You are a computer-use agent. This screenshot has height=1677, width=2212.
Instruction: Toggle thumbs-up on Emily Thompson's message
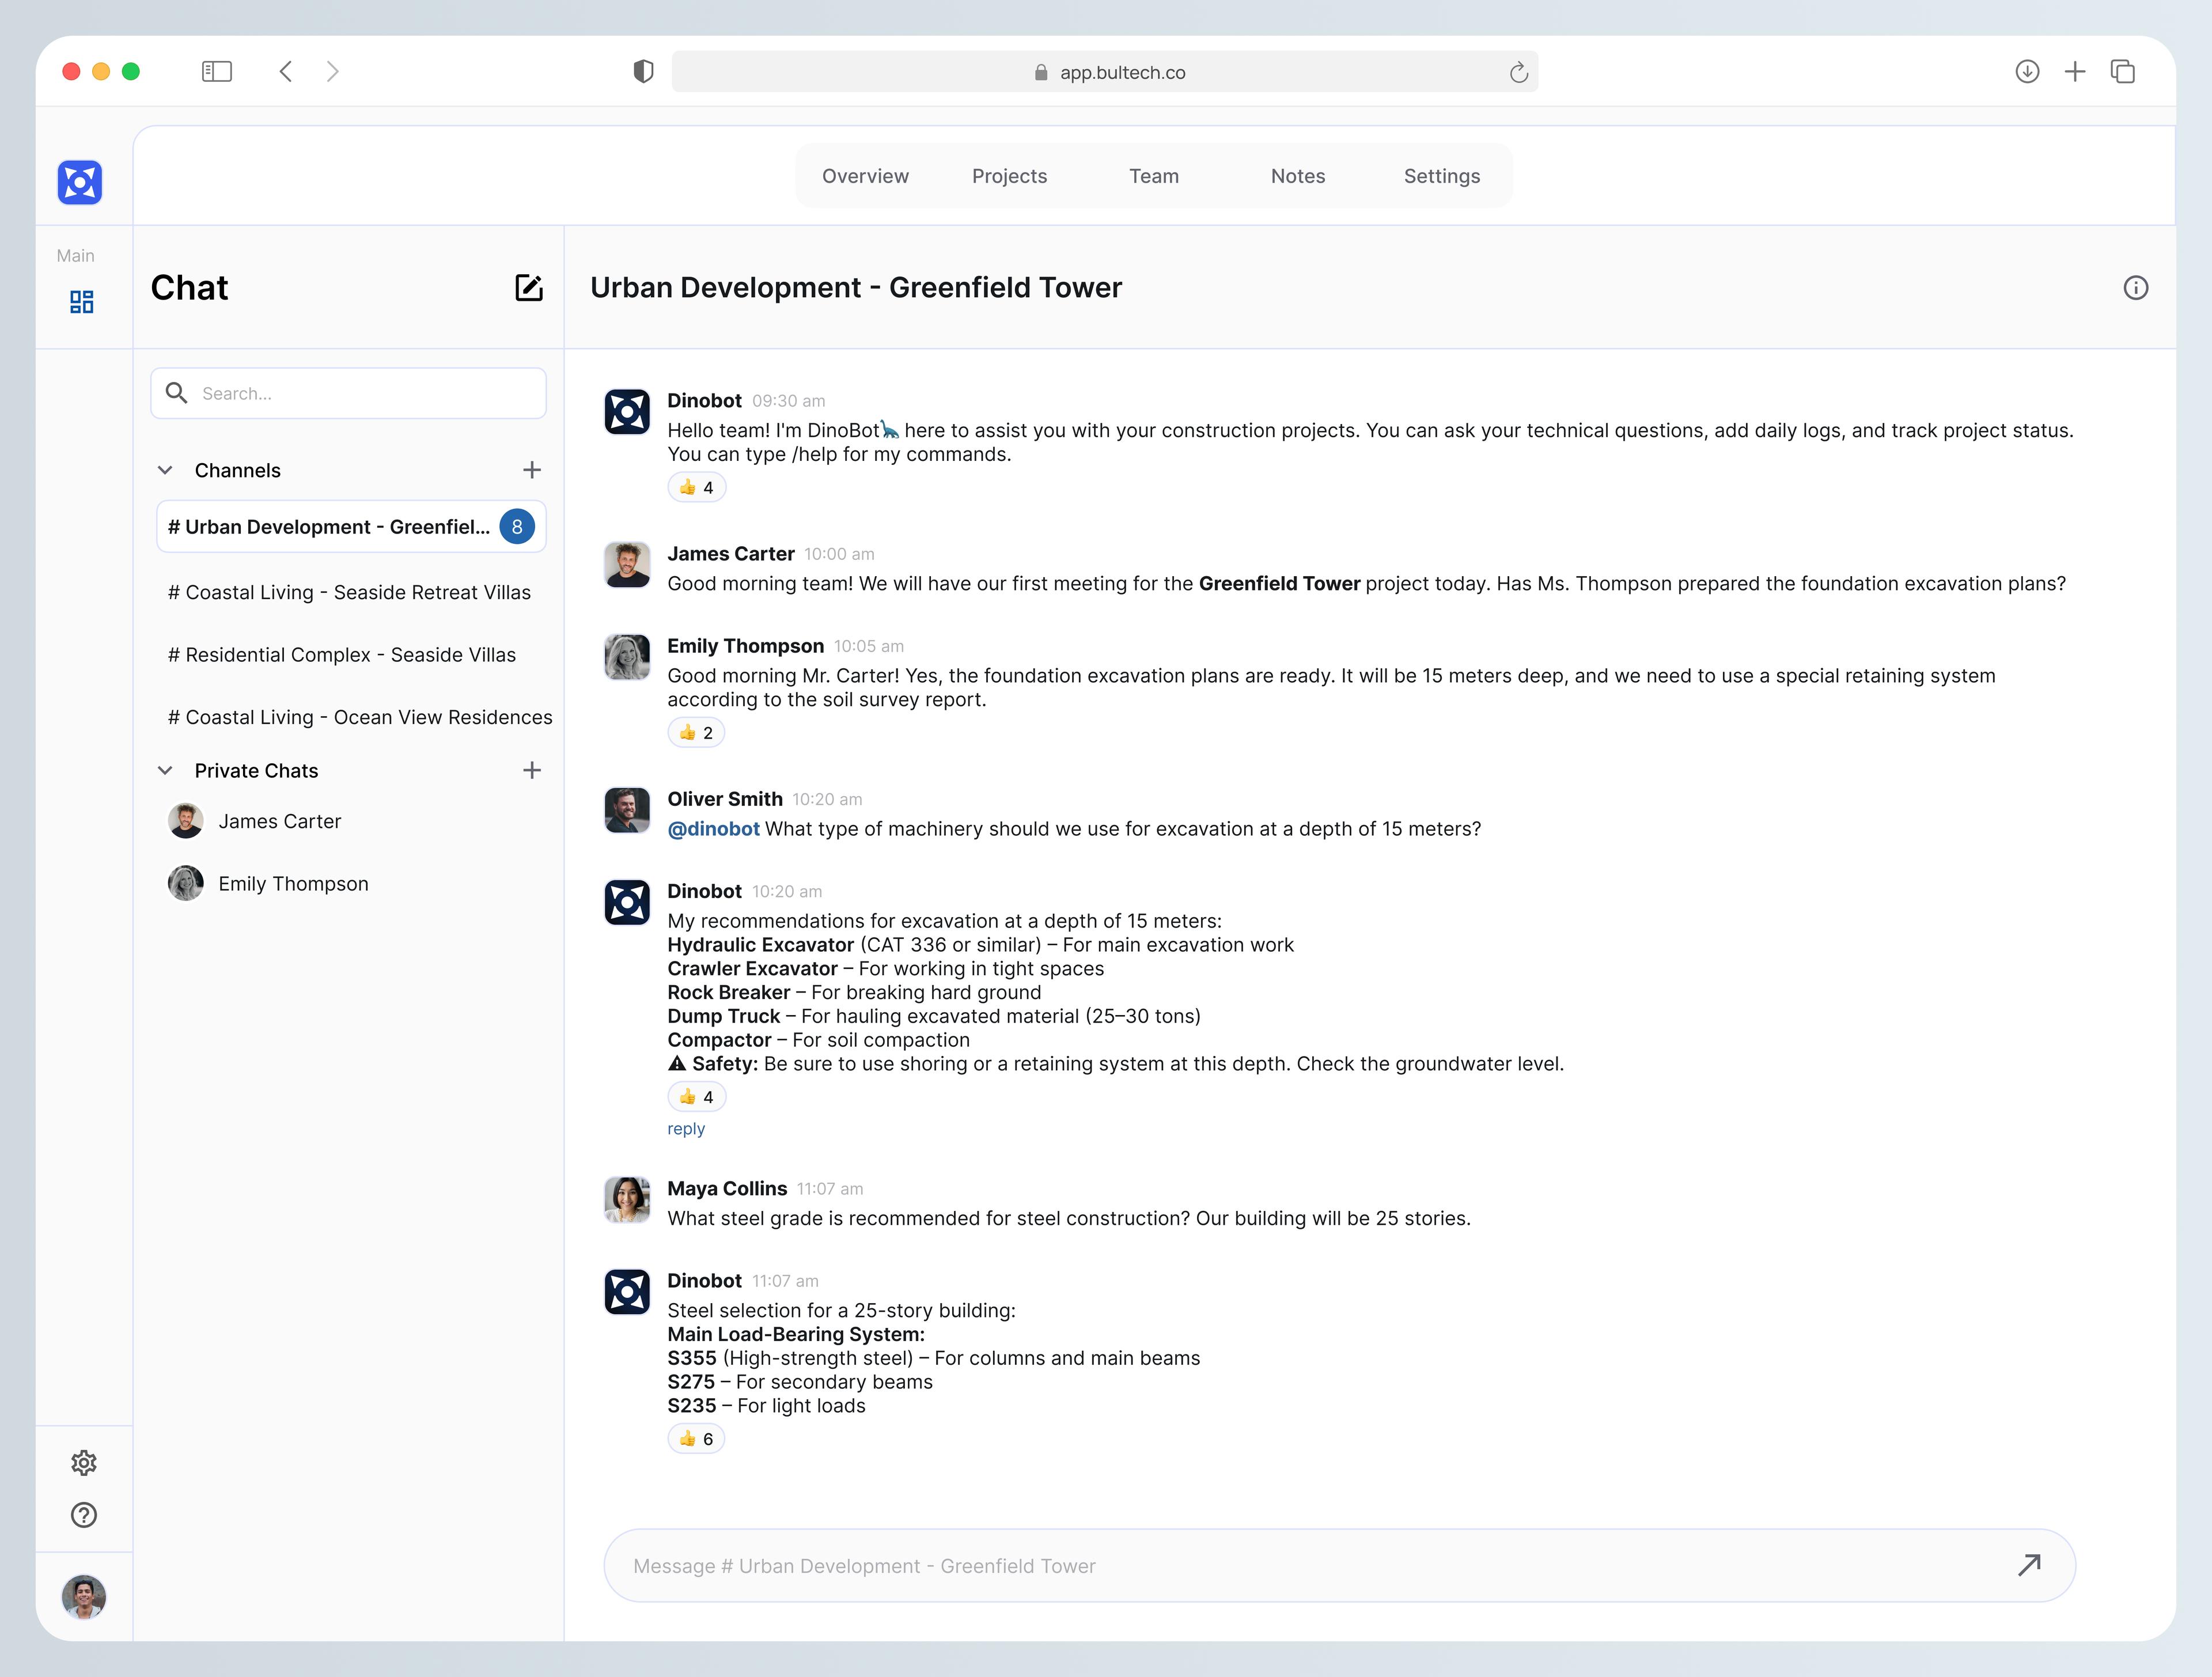tap(695, 732)
